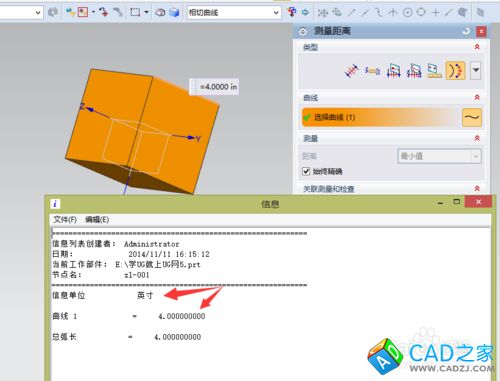Image resolution: width=500 pixels, height=381 pixels.
Task: Choose the highlighted arc Length measurement type
Action: [455, 71]
